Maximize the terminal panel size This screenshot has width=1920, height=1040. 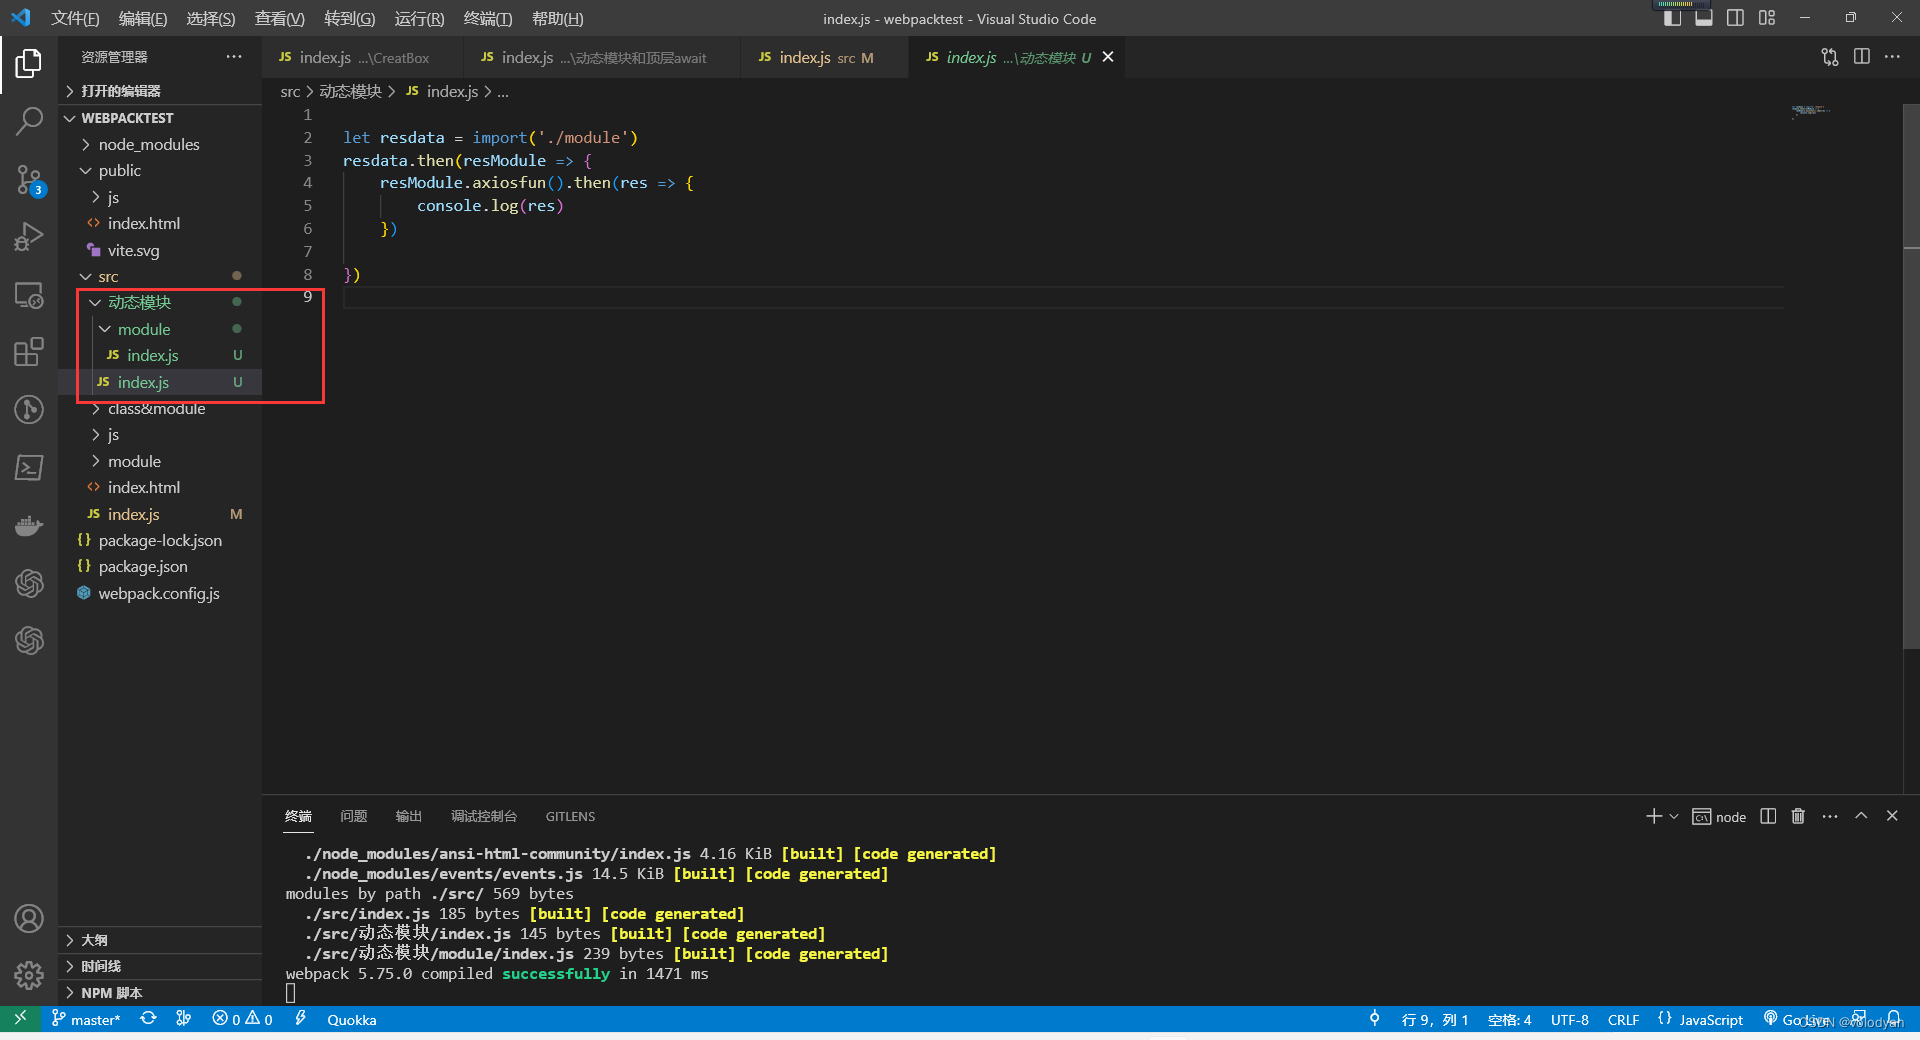pos(1861,816)
